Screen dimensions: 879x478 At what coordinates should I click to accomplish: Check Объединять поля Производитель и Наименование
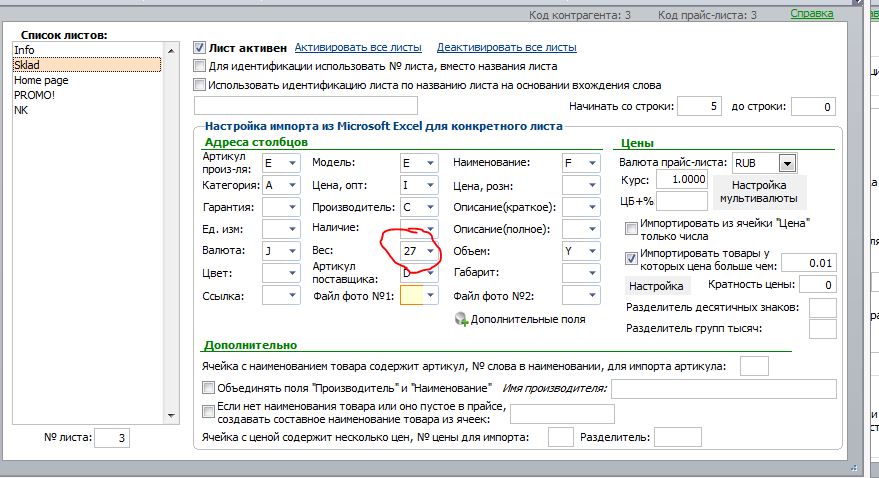(208, 387)
